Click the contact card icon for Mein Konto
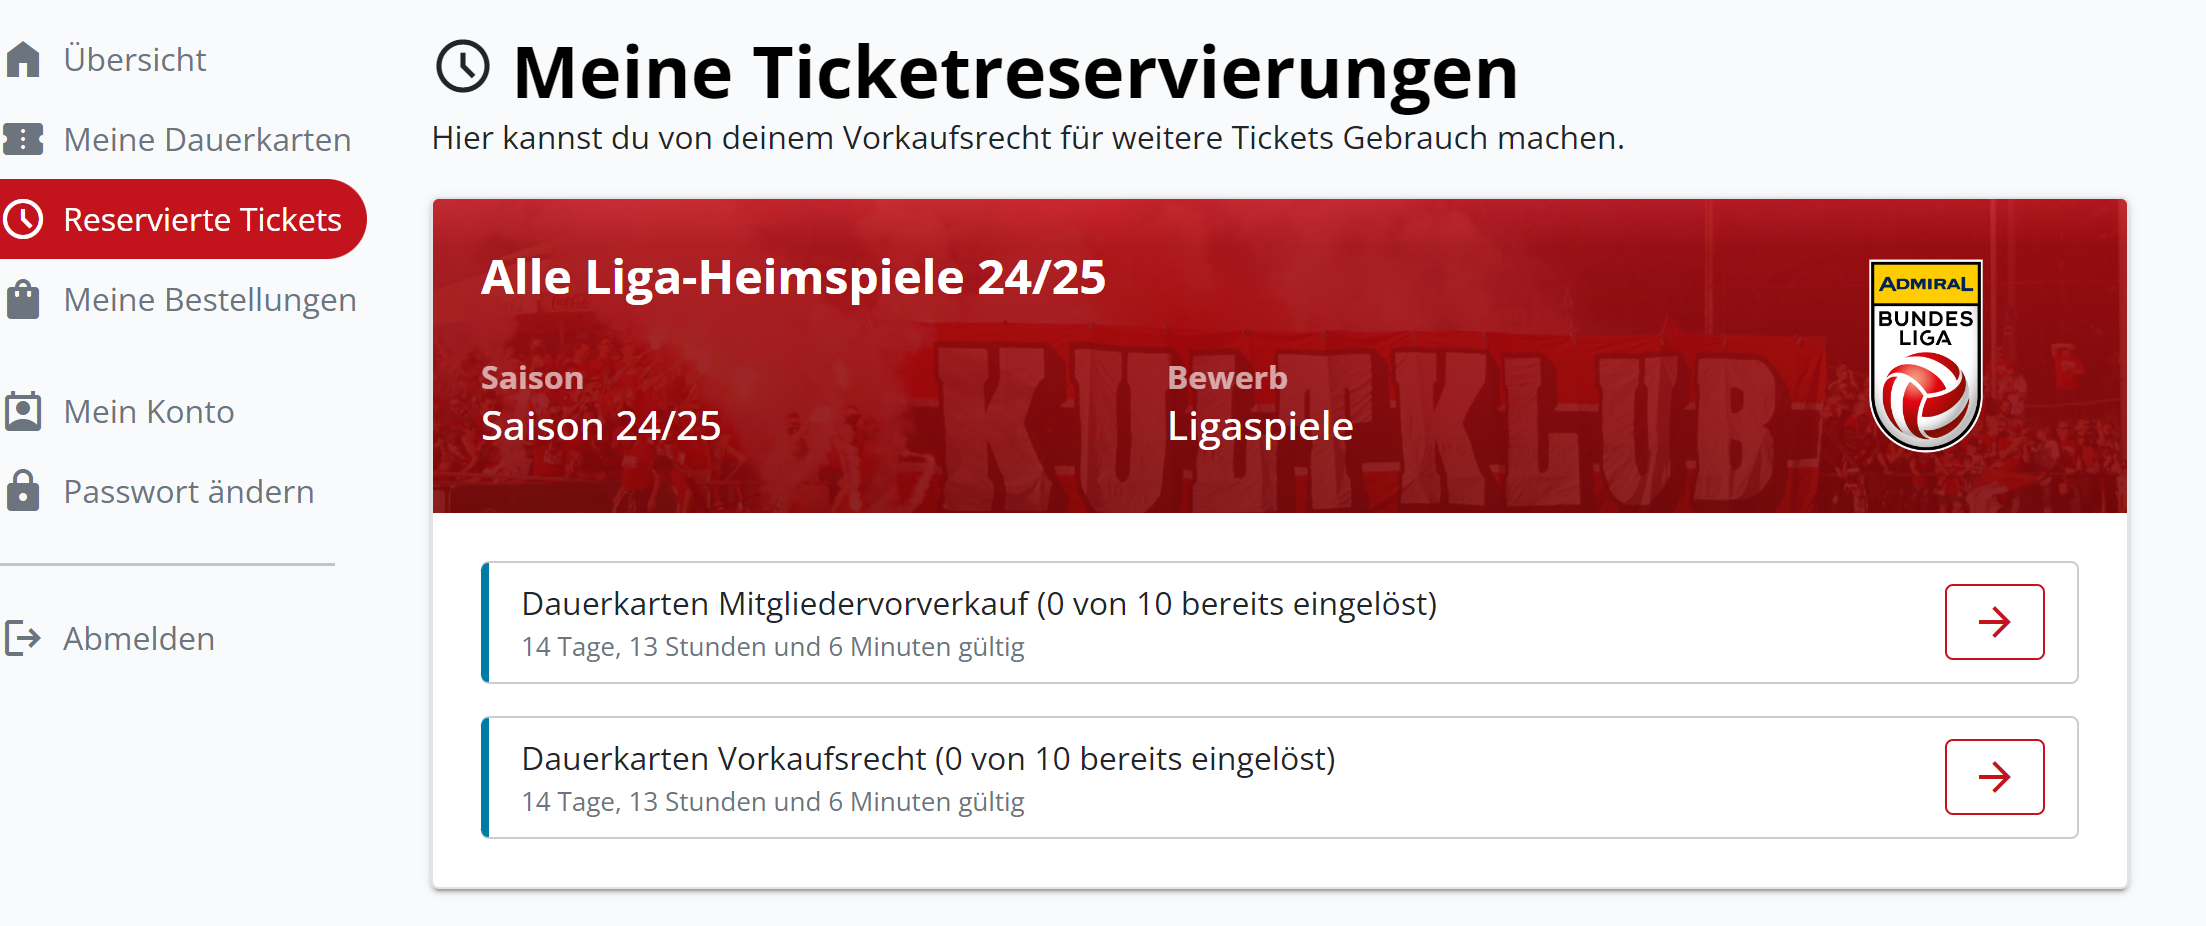 (x=23, y=411)
